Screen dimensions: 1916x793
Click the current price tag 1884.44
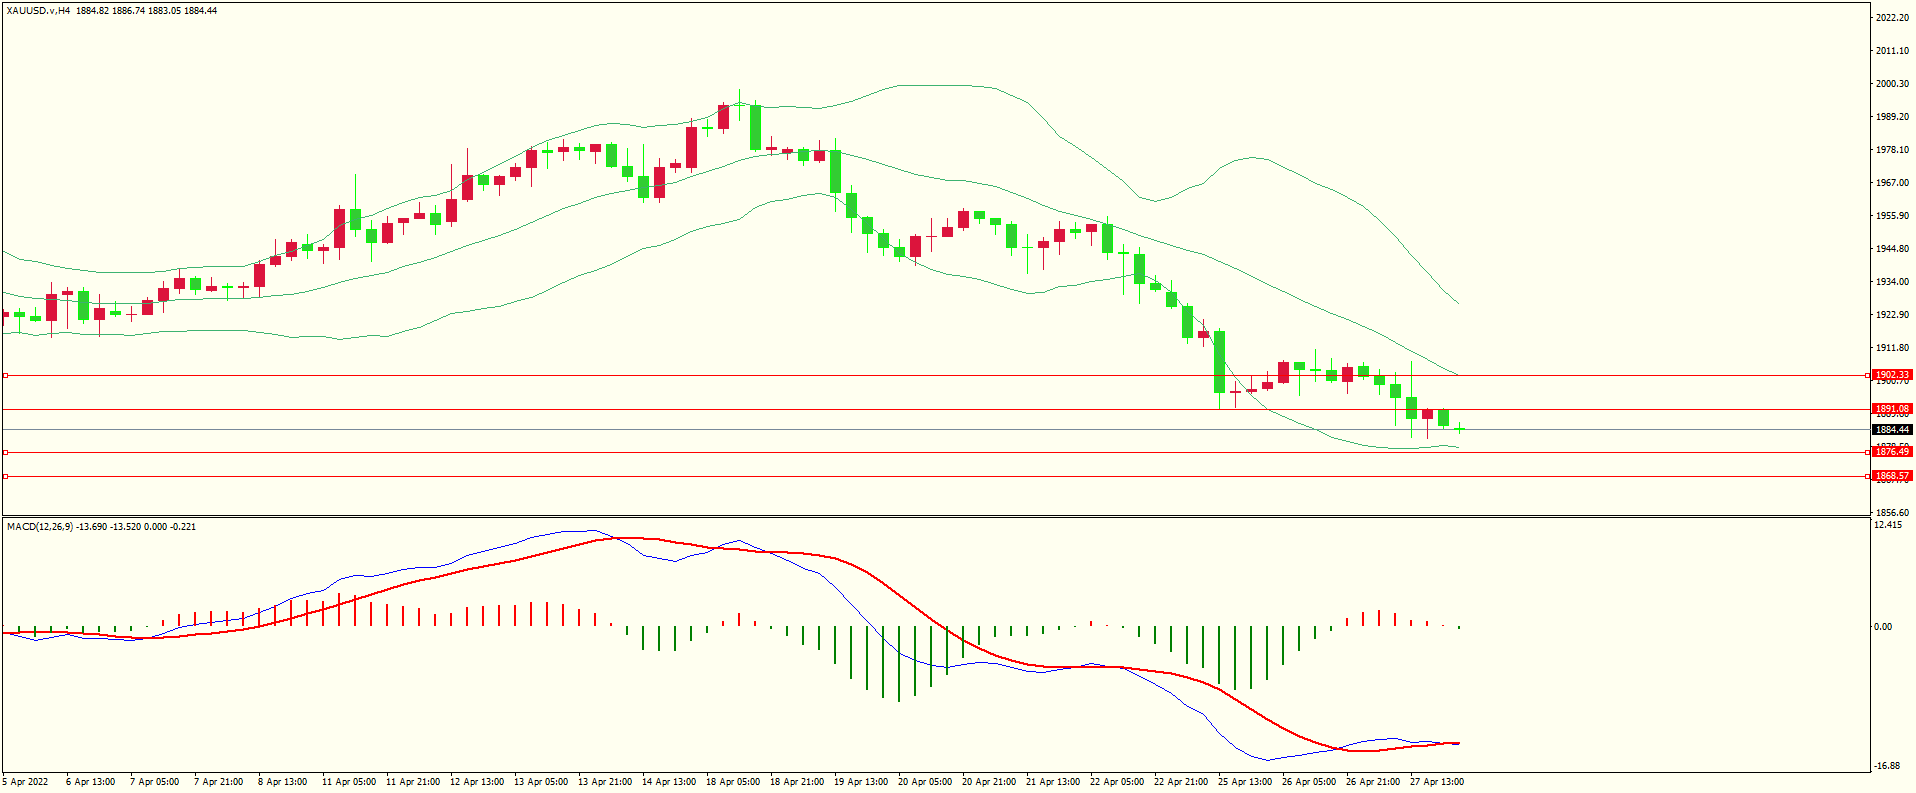(1891, 430)
